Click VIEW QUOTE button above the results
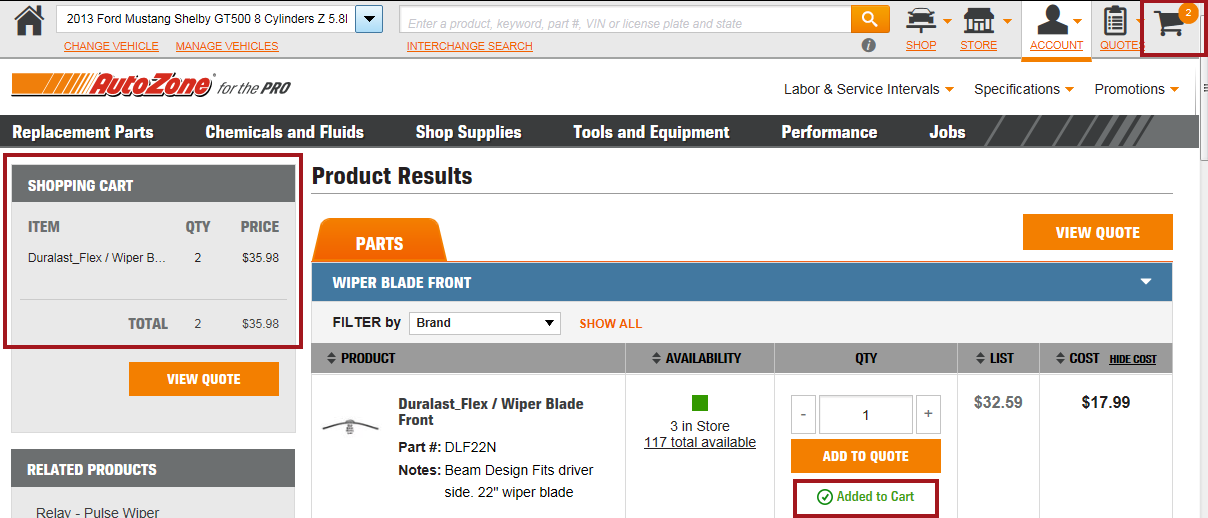Image resolution: width=1208 pixels, height=518 pixels. pyautogui.click(x=1097, y=232)
